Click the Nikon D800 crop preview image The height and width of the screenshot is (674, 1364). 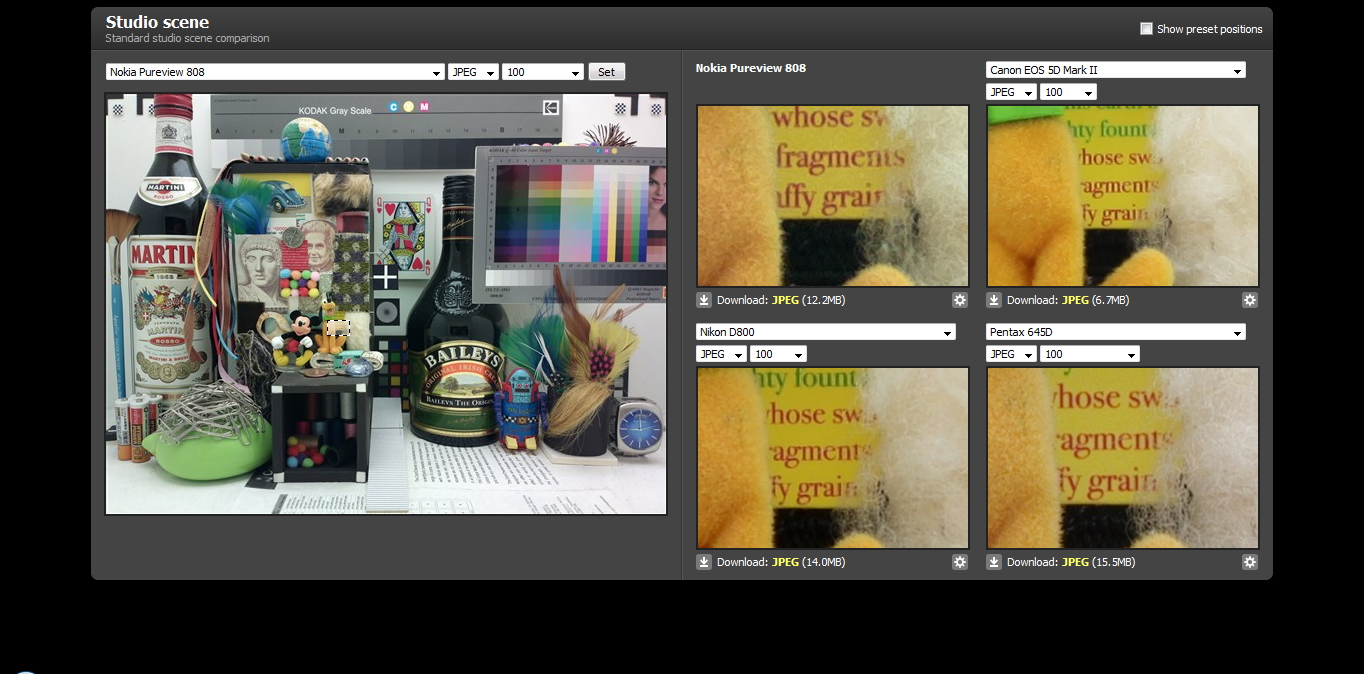click(833, 458)
